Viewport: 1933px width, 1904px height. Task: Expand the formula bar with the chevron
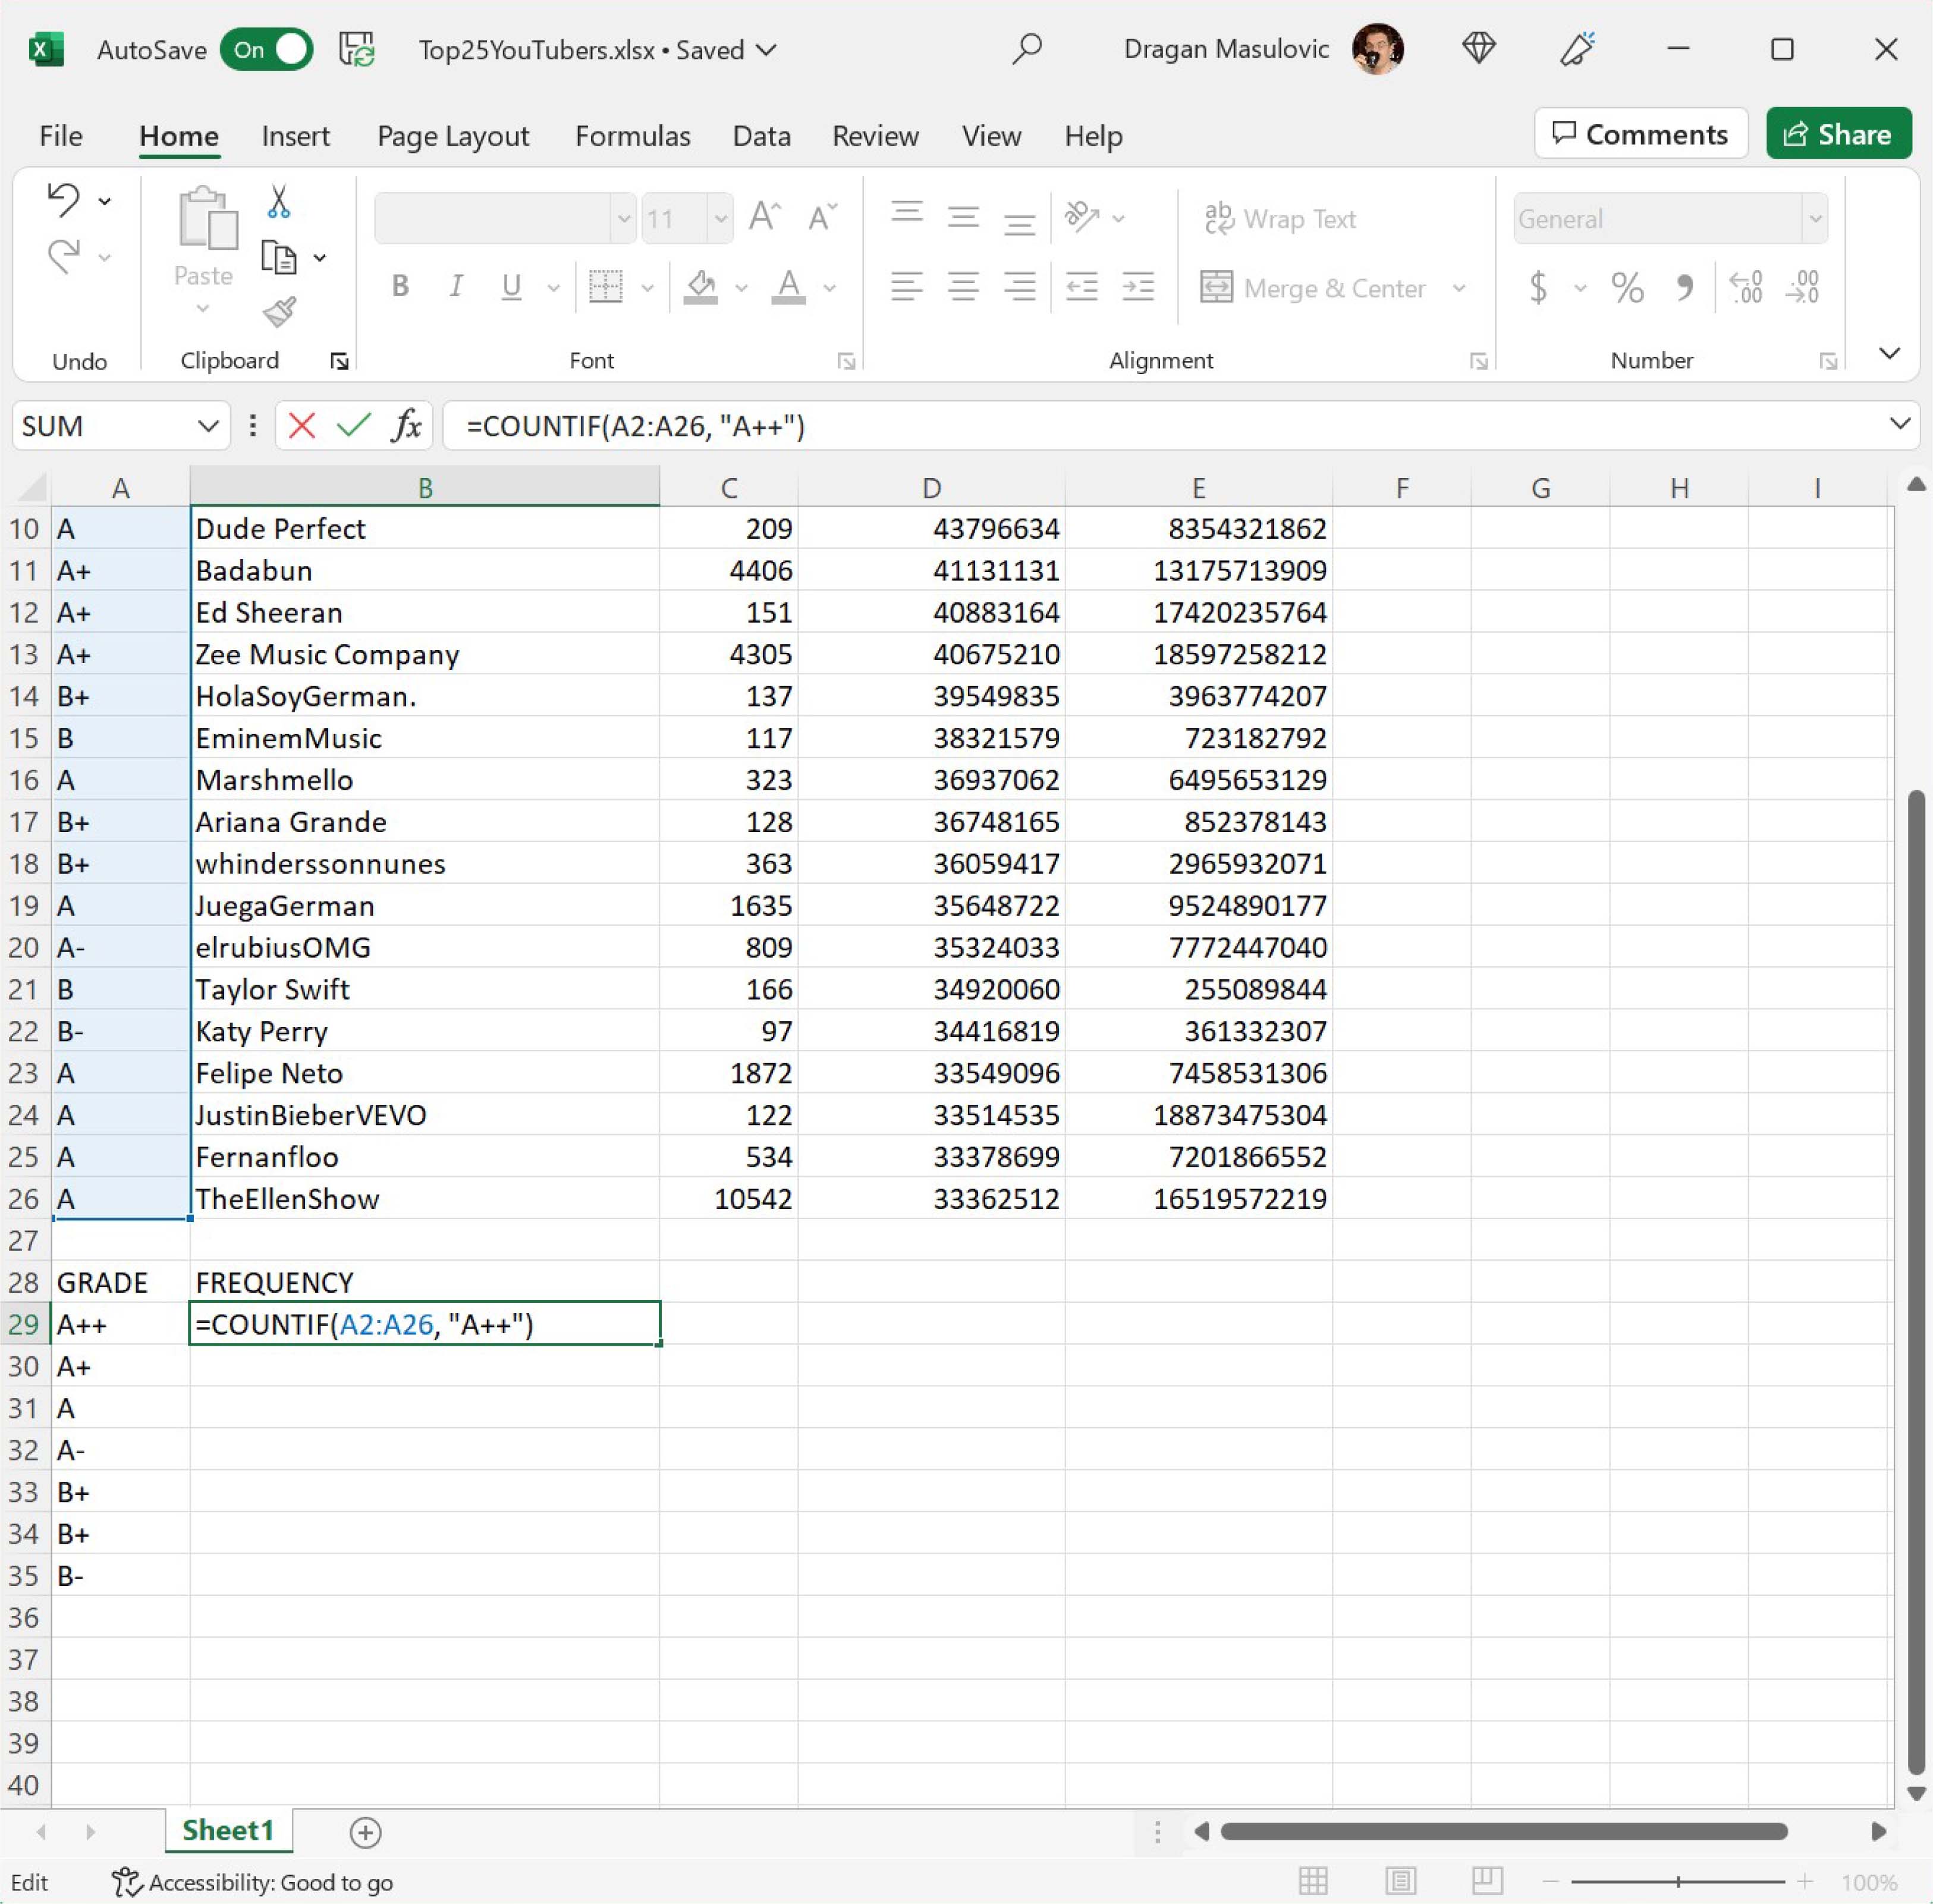click(1899, 424)
